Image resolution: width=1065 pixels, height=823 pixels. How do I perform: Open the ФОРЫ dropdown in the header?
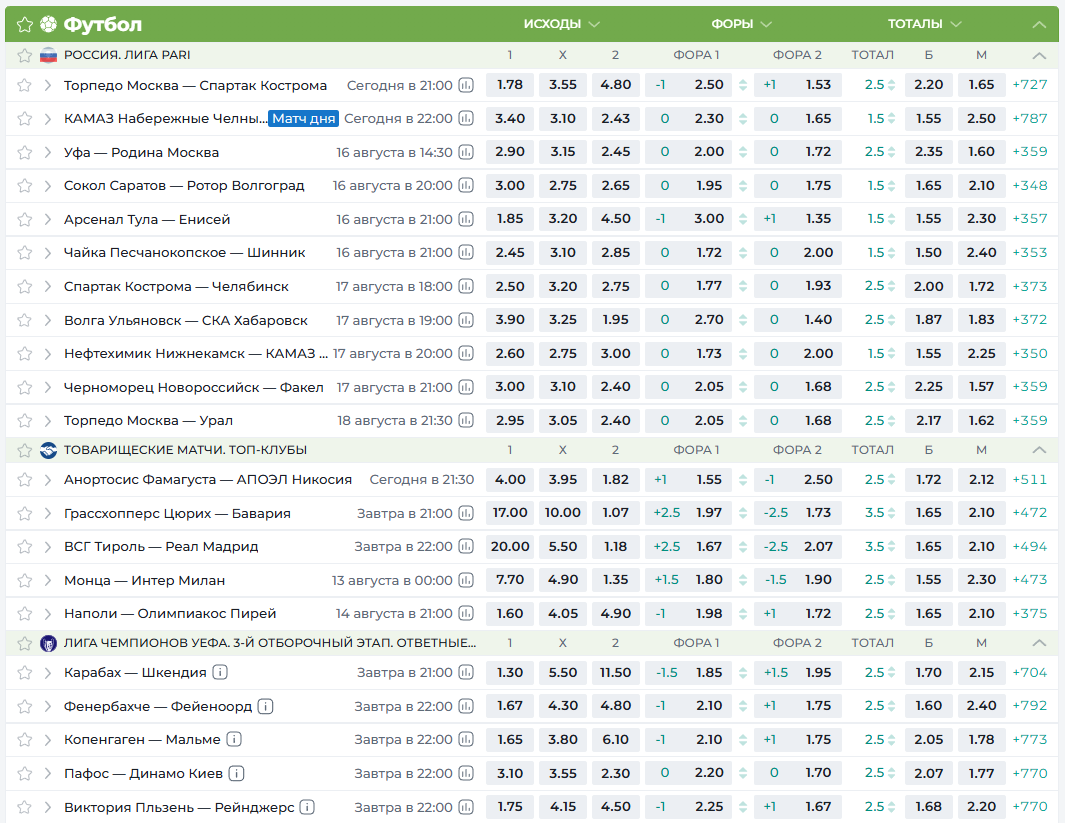pyautogui.click(x=741, y=24)
